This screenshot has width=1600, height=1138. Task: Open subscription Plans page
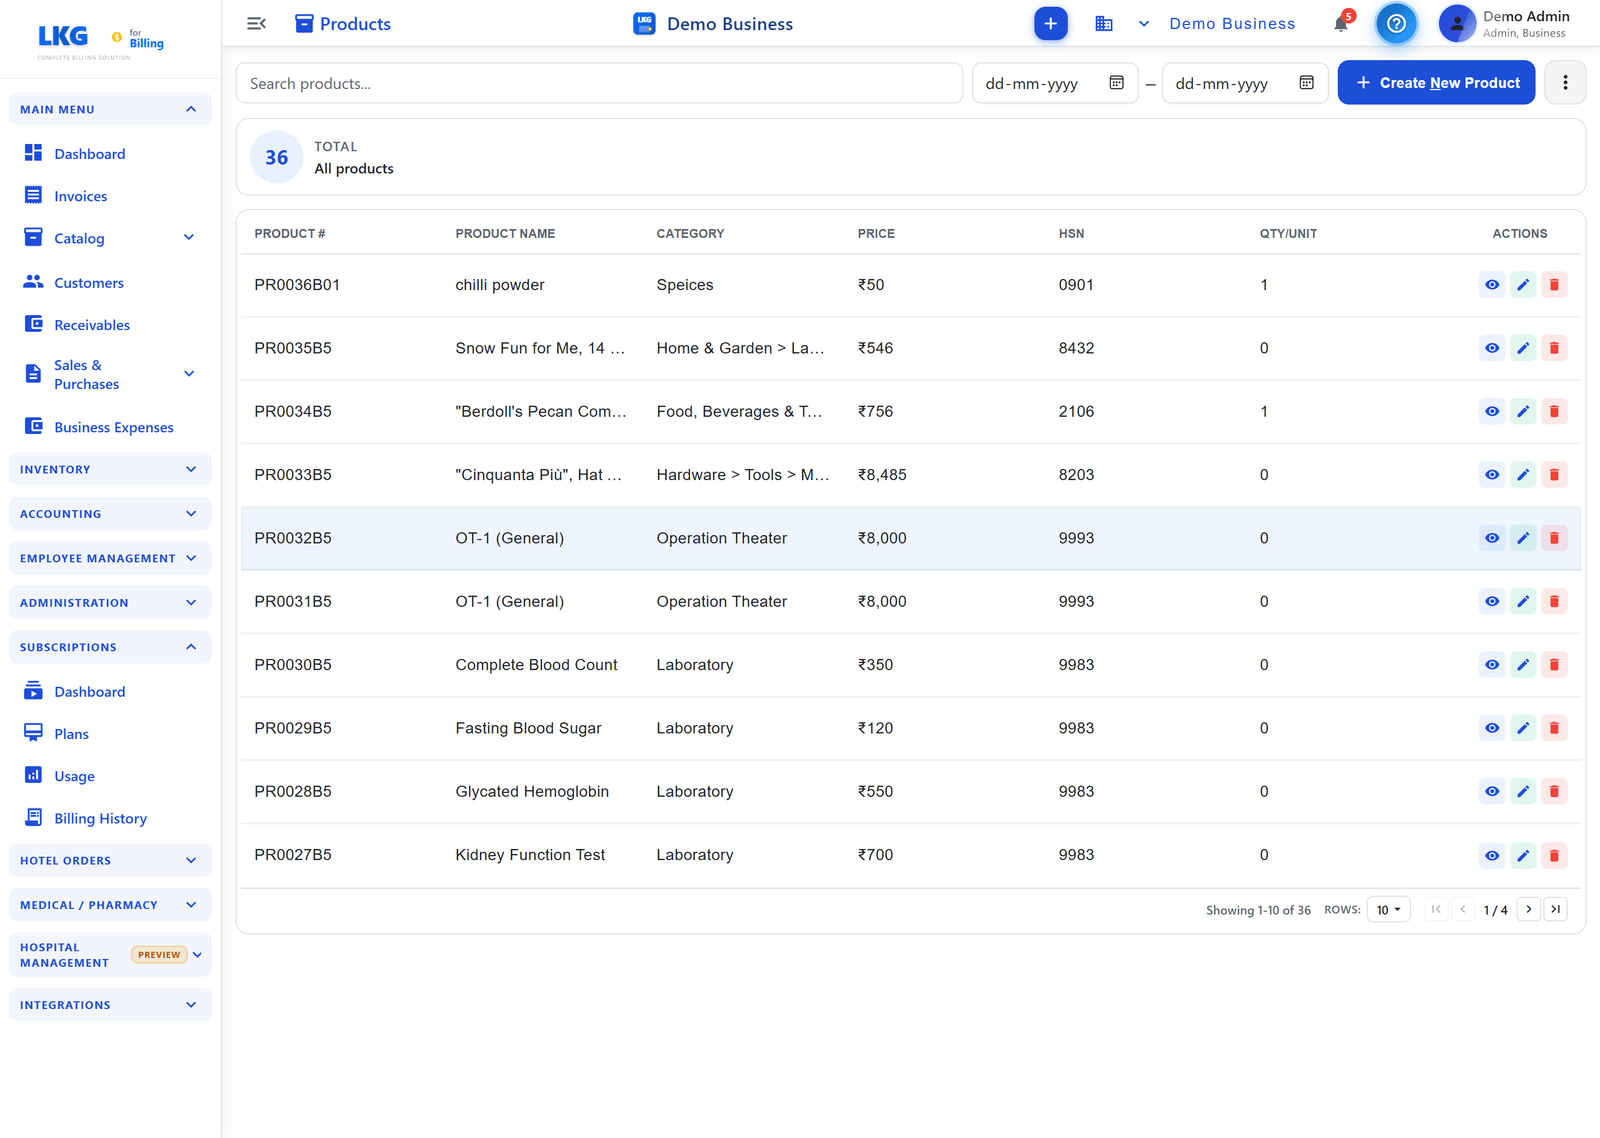110,734
